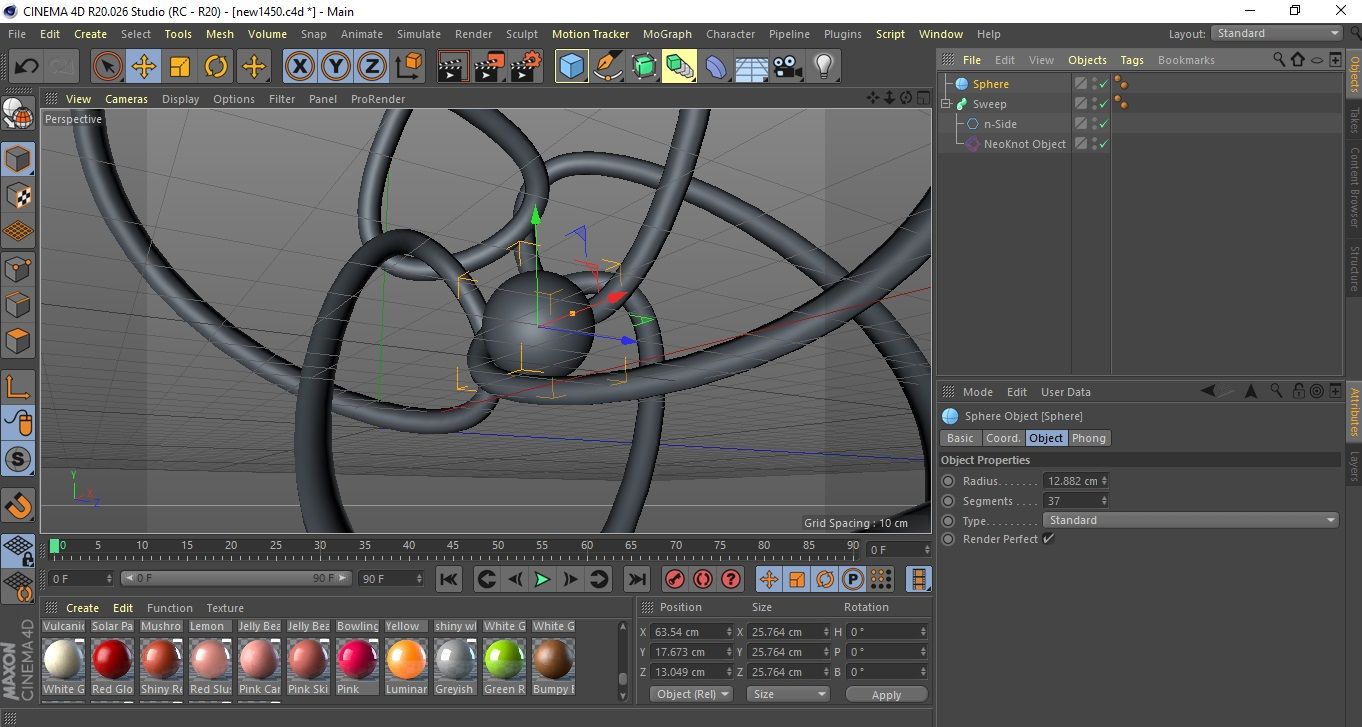Click the Apply button
The image size is (1362, 727).
pyautogui.click(x=886, y=694)
